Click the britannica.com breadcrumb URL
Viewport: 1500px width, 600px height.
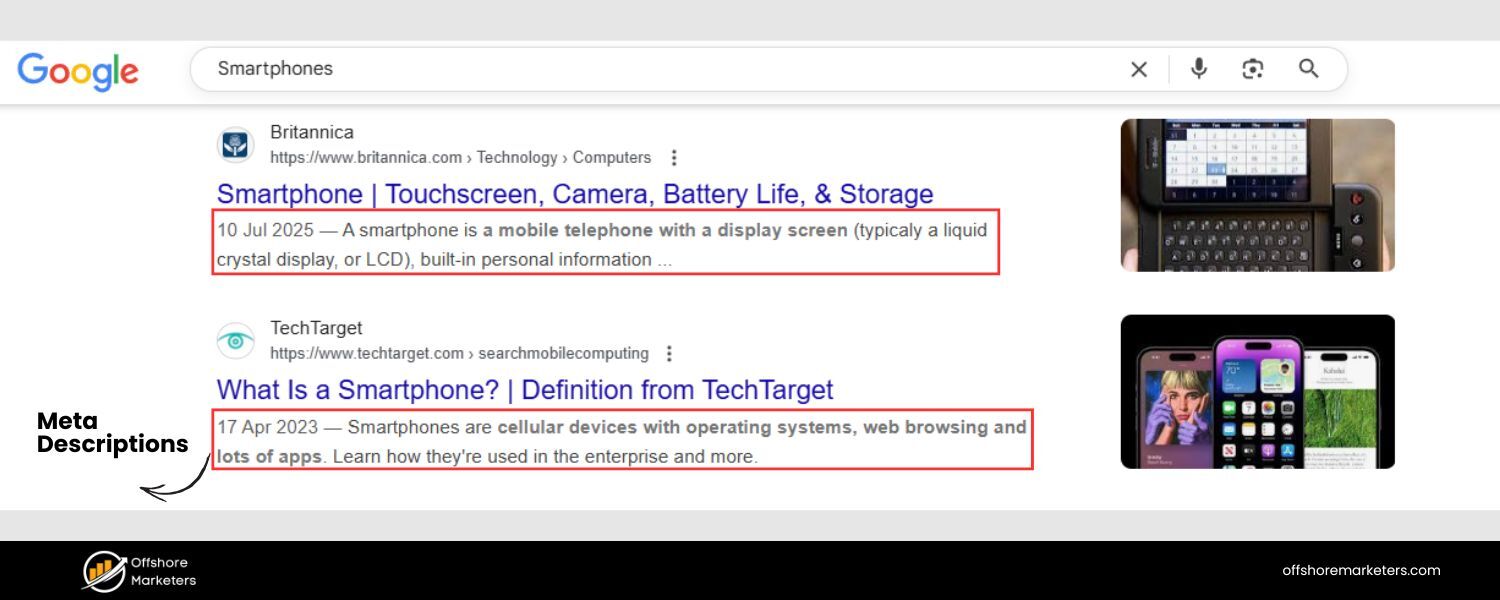pyautogui.click(x=460, y=158)
